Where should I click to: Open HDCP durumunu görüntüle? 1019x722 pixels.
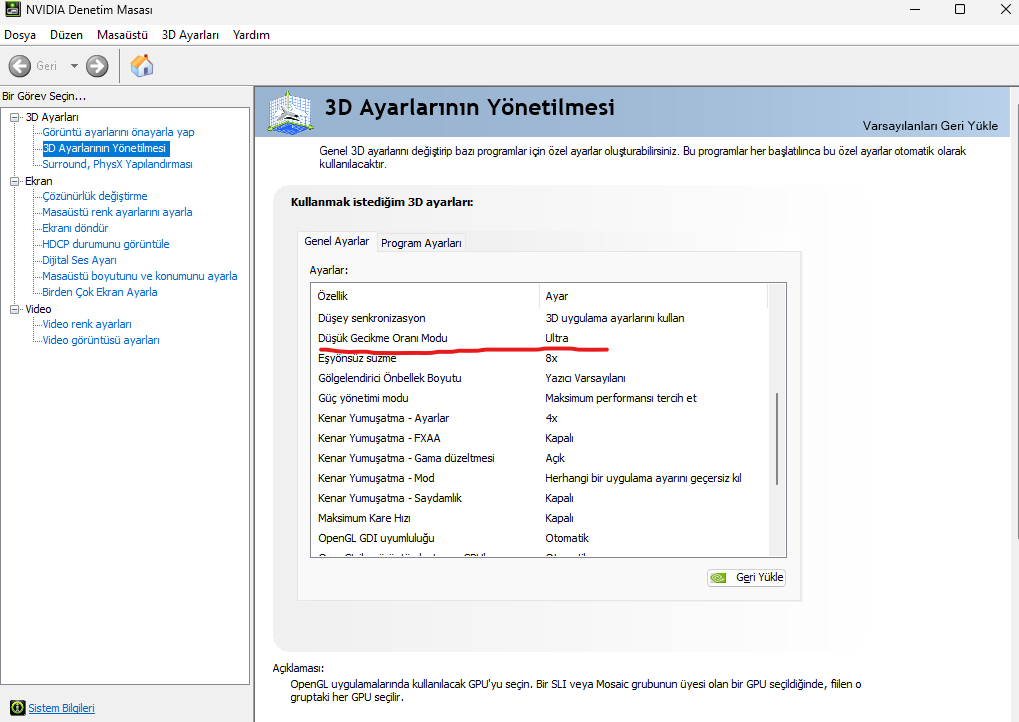(x=106, y=244)
